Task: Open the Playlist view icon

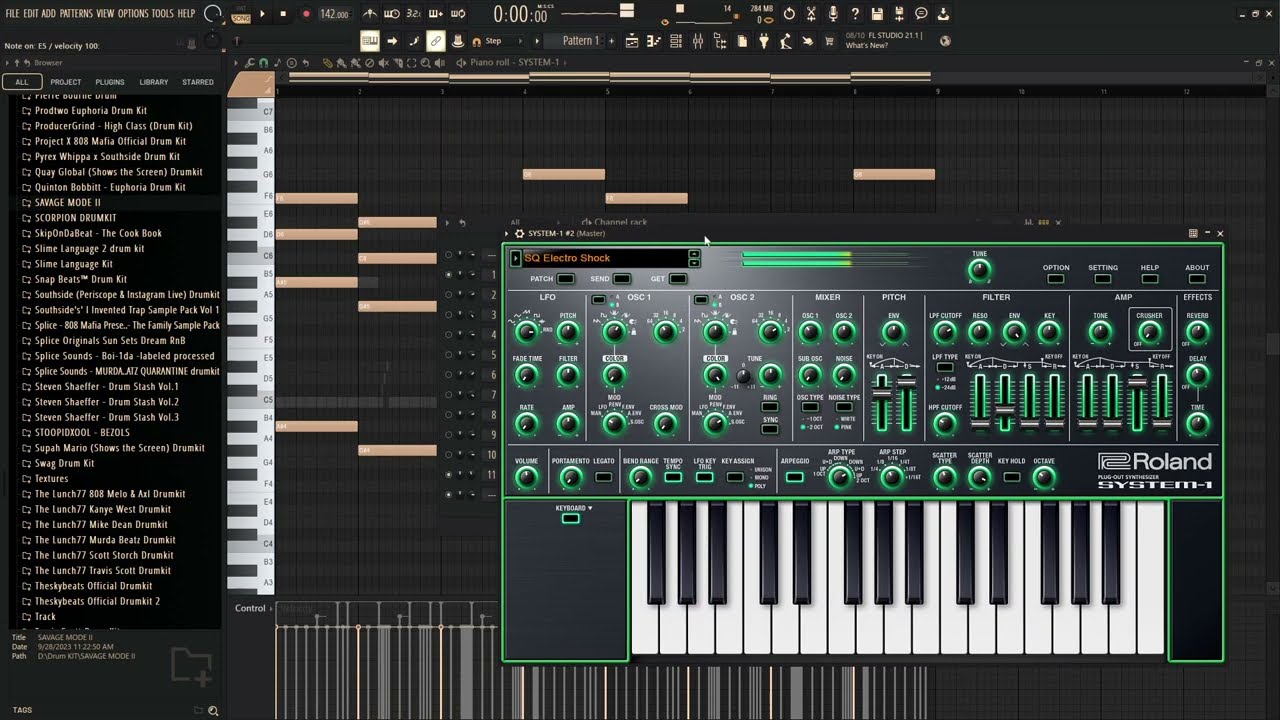Action: coord(632,41)
